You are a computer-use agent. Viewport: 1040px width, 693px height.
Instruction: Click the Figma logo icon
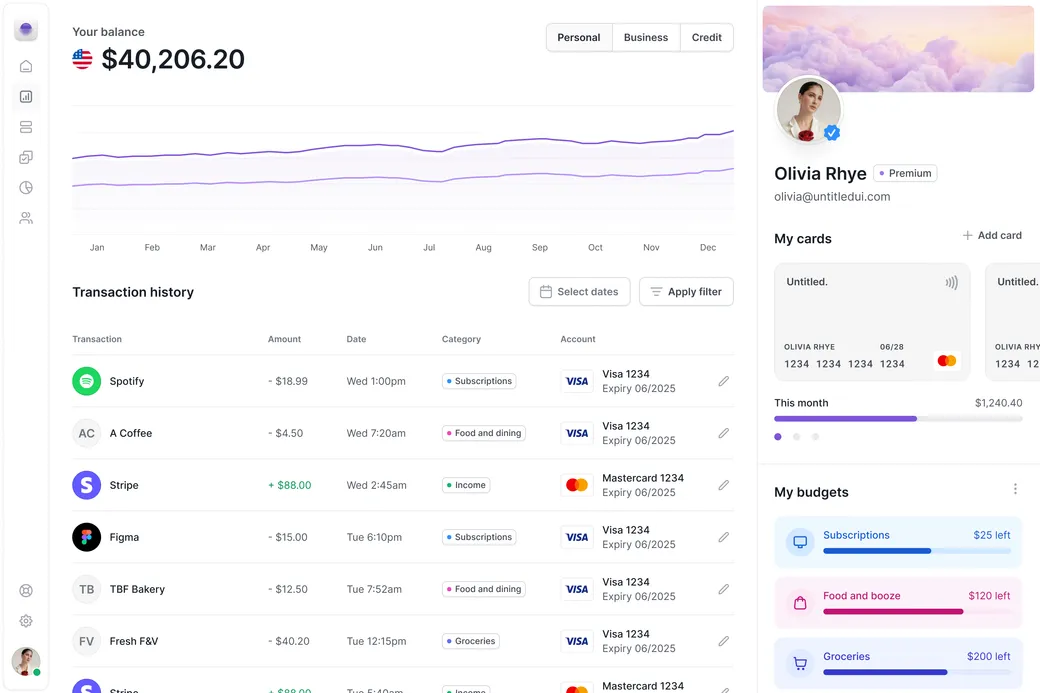point(86,537)
